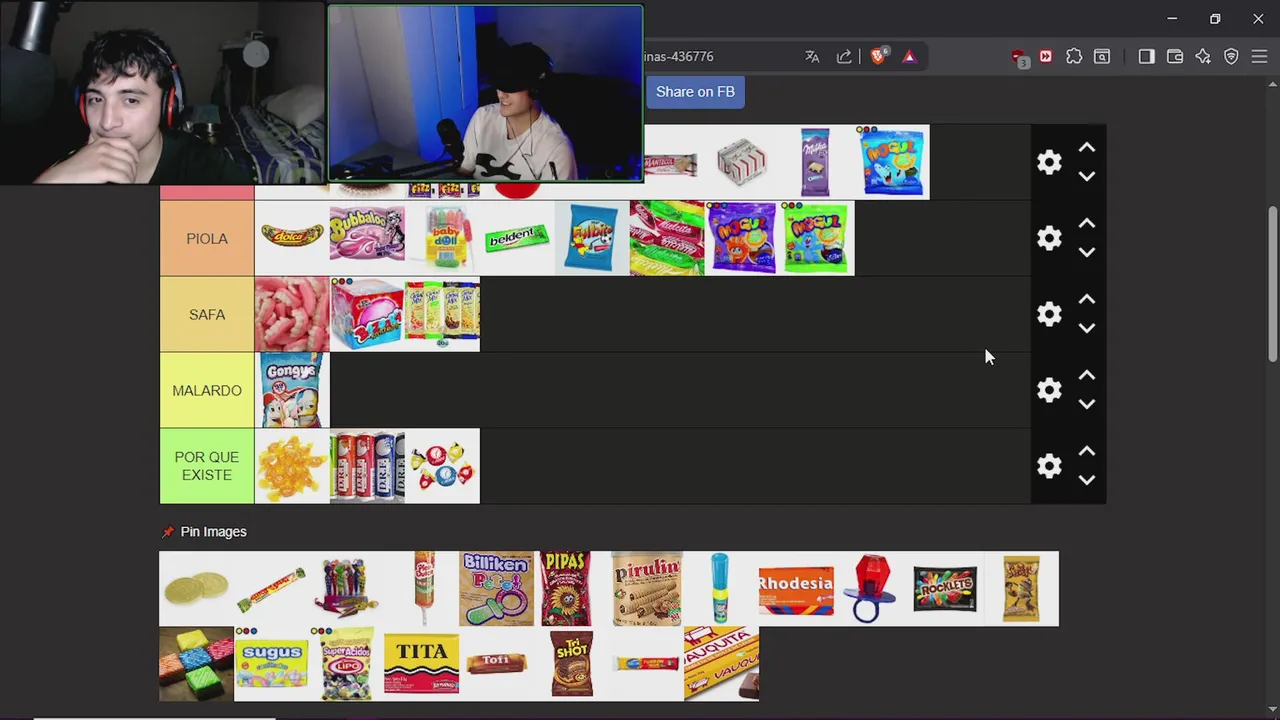
Task: Pick the Rhodesia image
Action: click(796, 588)
